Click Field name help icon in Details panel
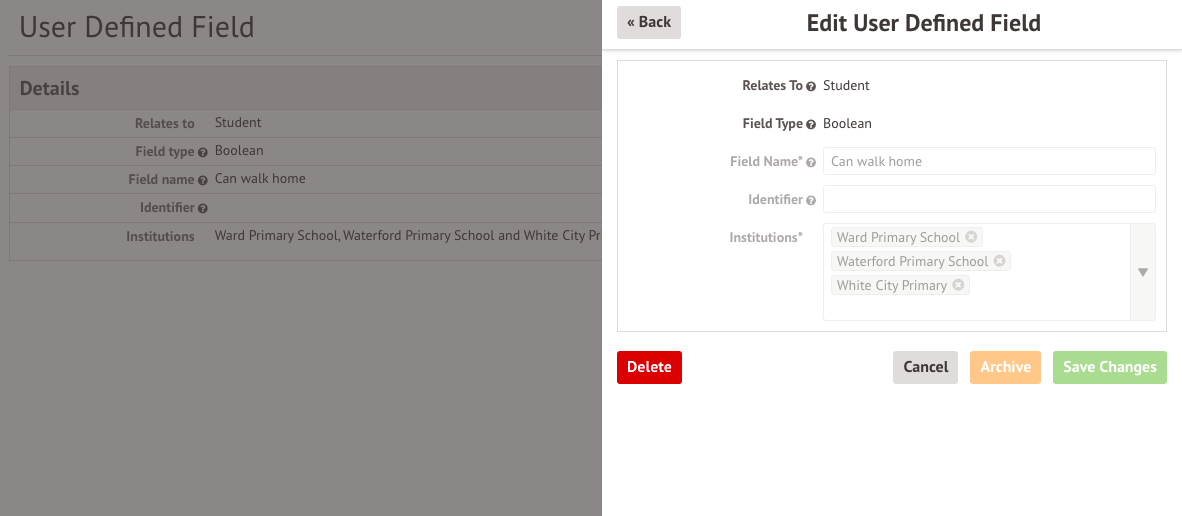The width and height of the screenshot is (1182, 516). coord(203,180)
